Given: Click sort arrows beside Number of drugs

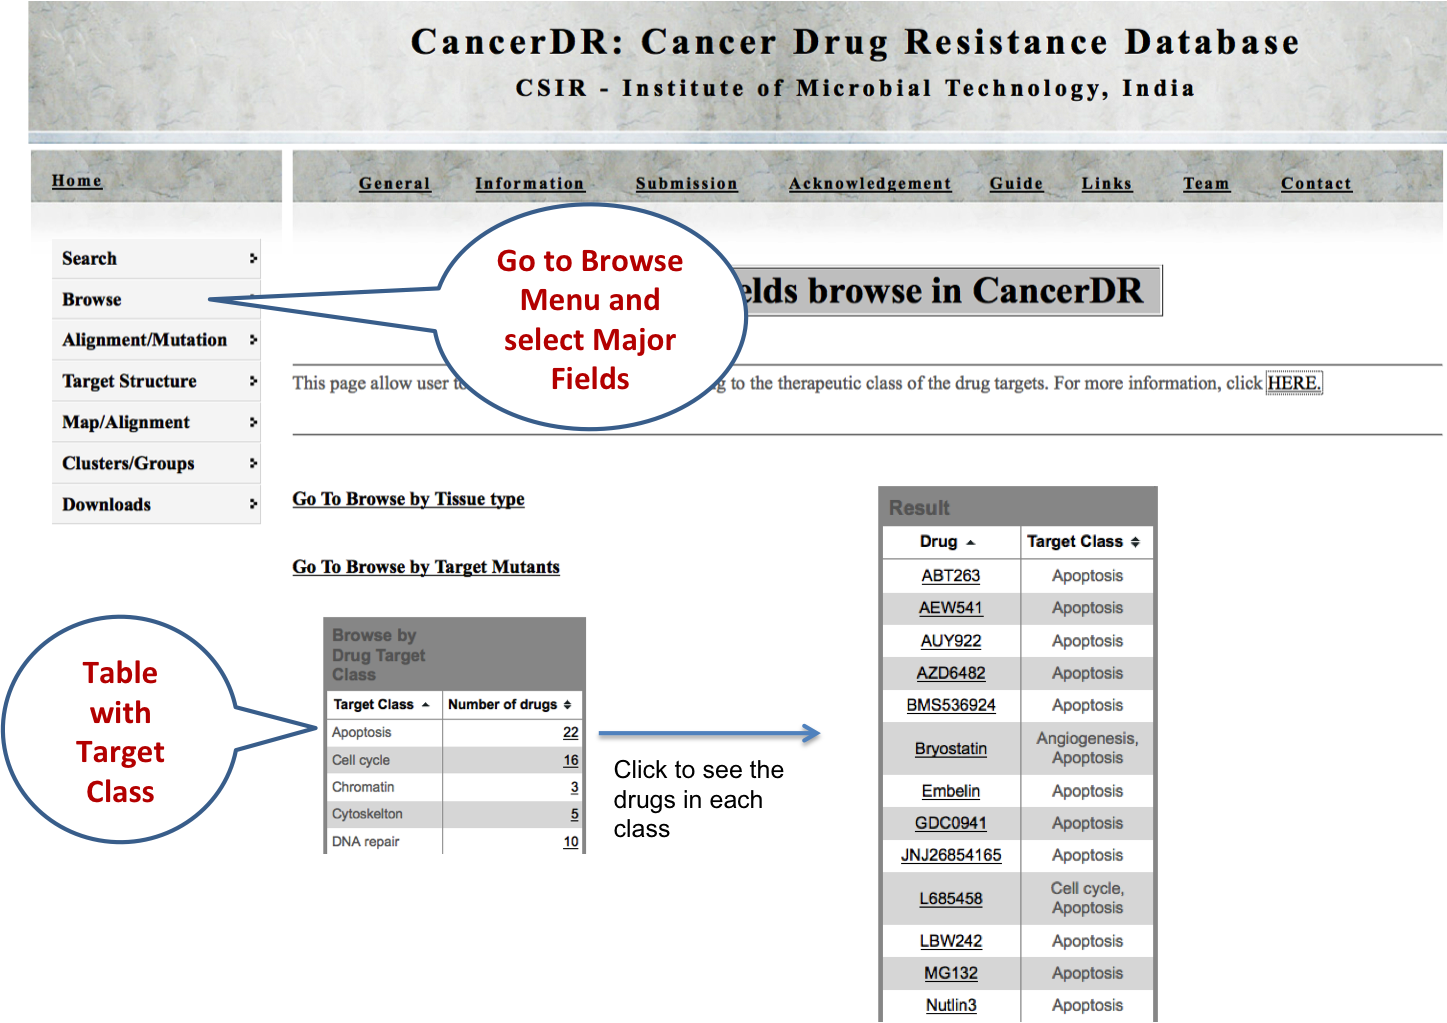Looking at the screenshot, I should tap(567, 705).
